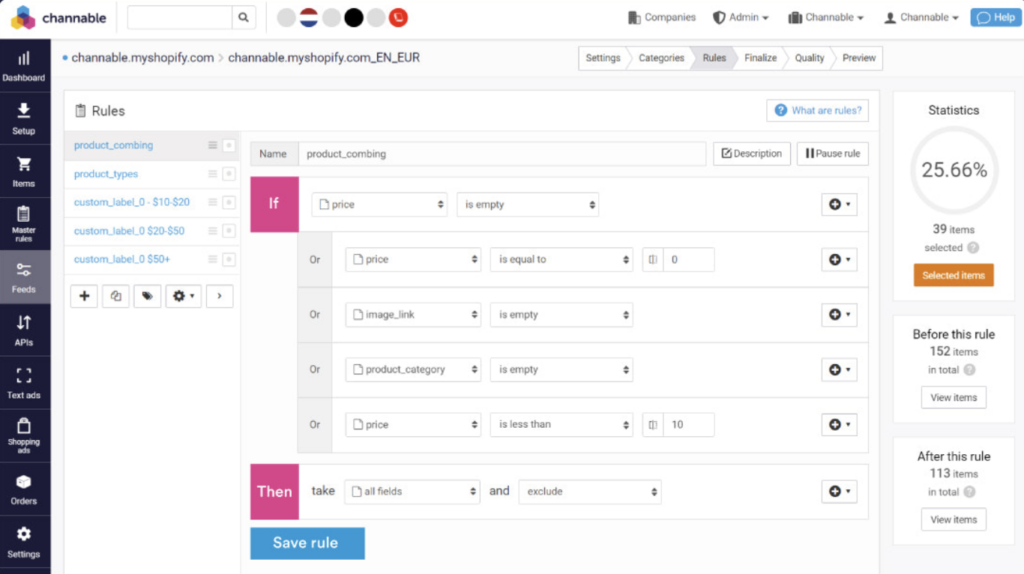Open the gear settings dropdown under rules list
The image size is (1024, 574).
coord(184,296)
